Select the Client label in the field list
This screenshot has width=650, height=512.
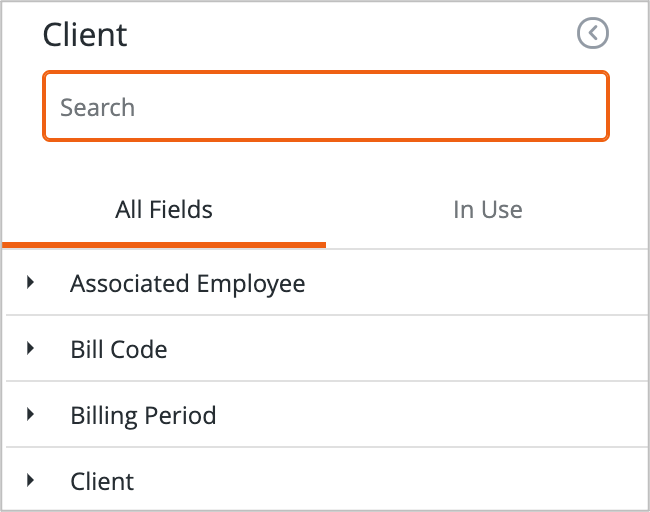coord(102,481)
